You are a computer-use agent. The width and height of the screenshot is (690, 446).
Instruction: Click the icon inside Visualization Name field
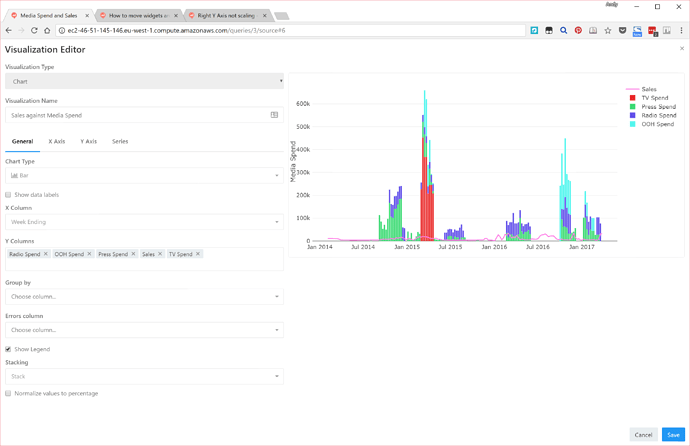point(274,115)
